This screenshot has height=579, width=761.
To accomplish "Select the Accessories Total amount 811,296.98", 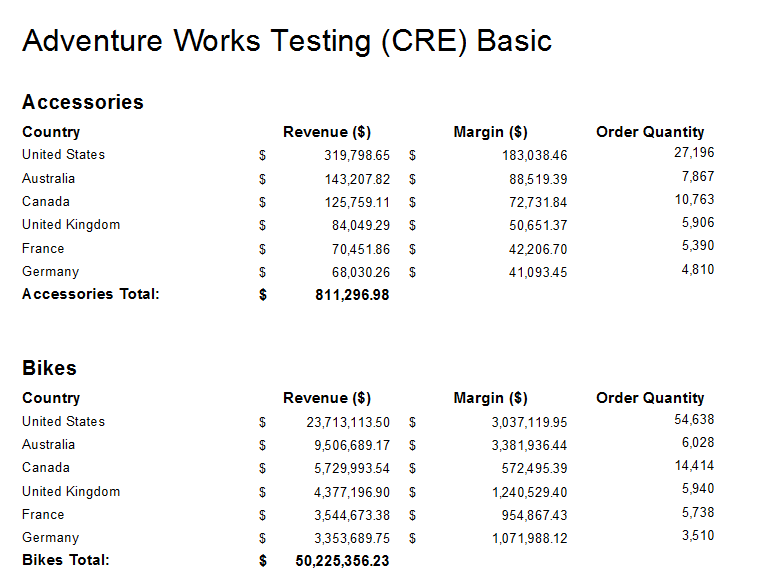I will pos(352,295).
